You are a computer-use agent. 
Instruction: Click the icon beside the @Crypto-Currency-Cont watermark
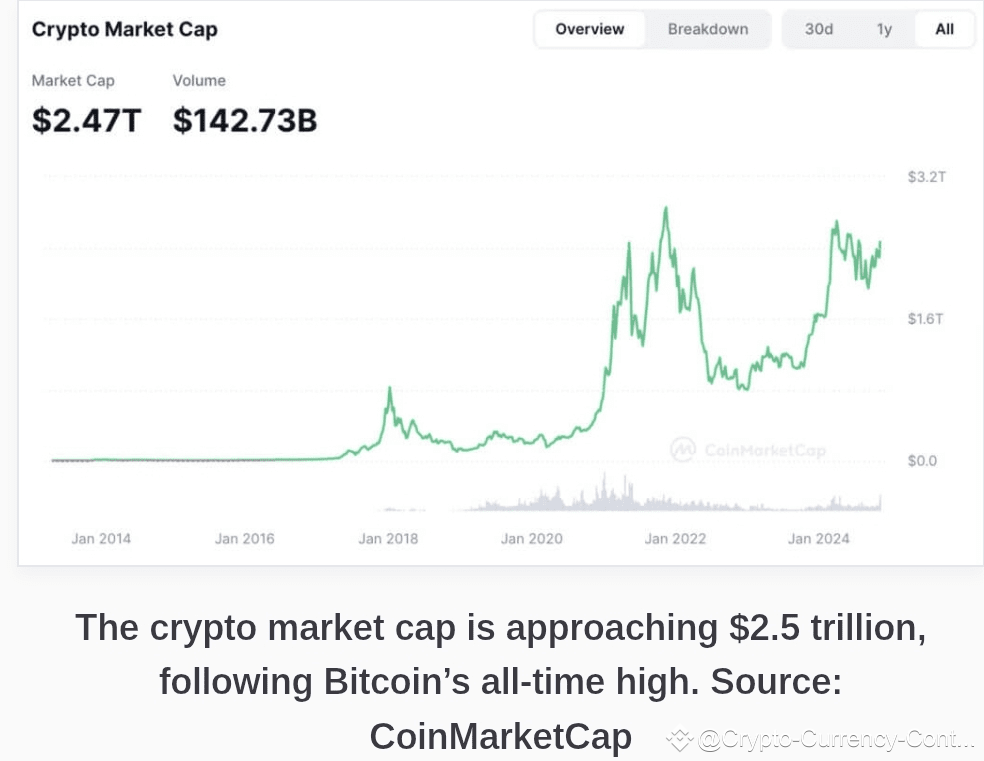(680, 740)
